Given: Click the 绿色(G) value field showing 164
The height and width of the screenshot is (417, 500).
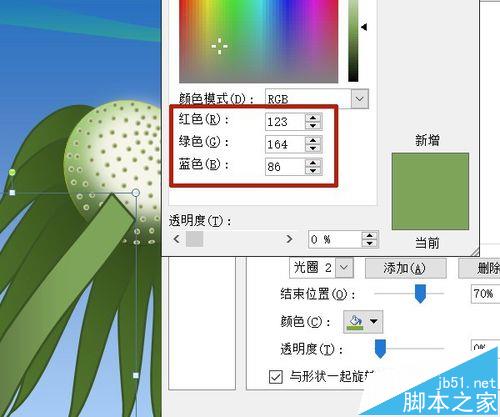Looking at the screenshot, I should tap(285, 144).
